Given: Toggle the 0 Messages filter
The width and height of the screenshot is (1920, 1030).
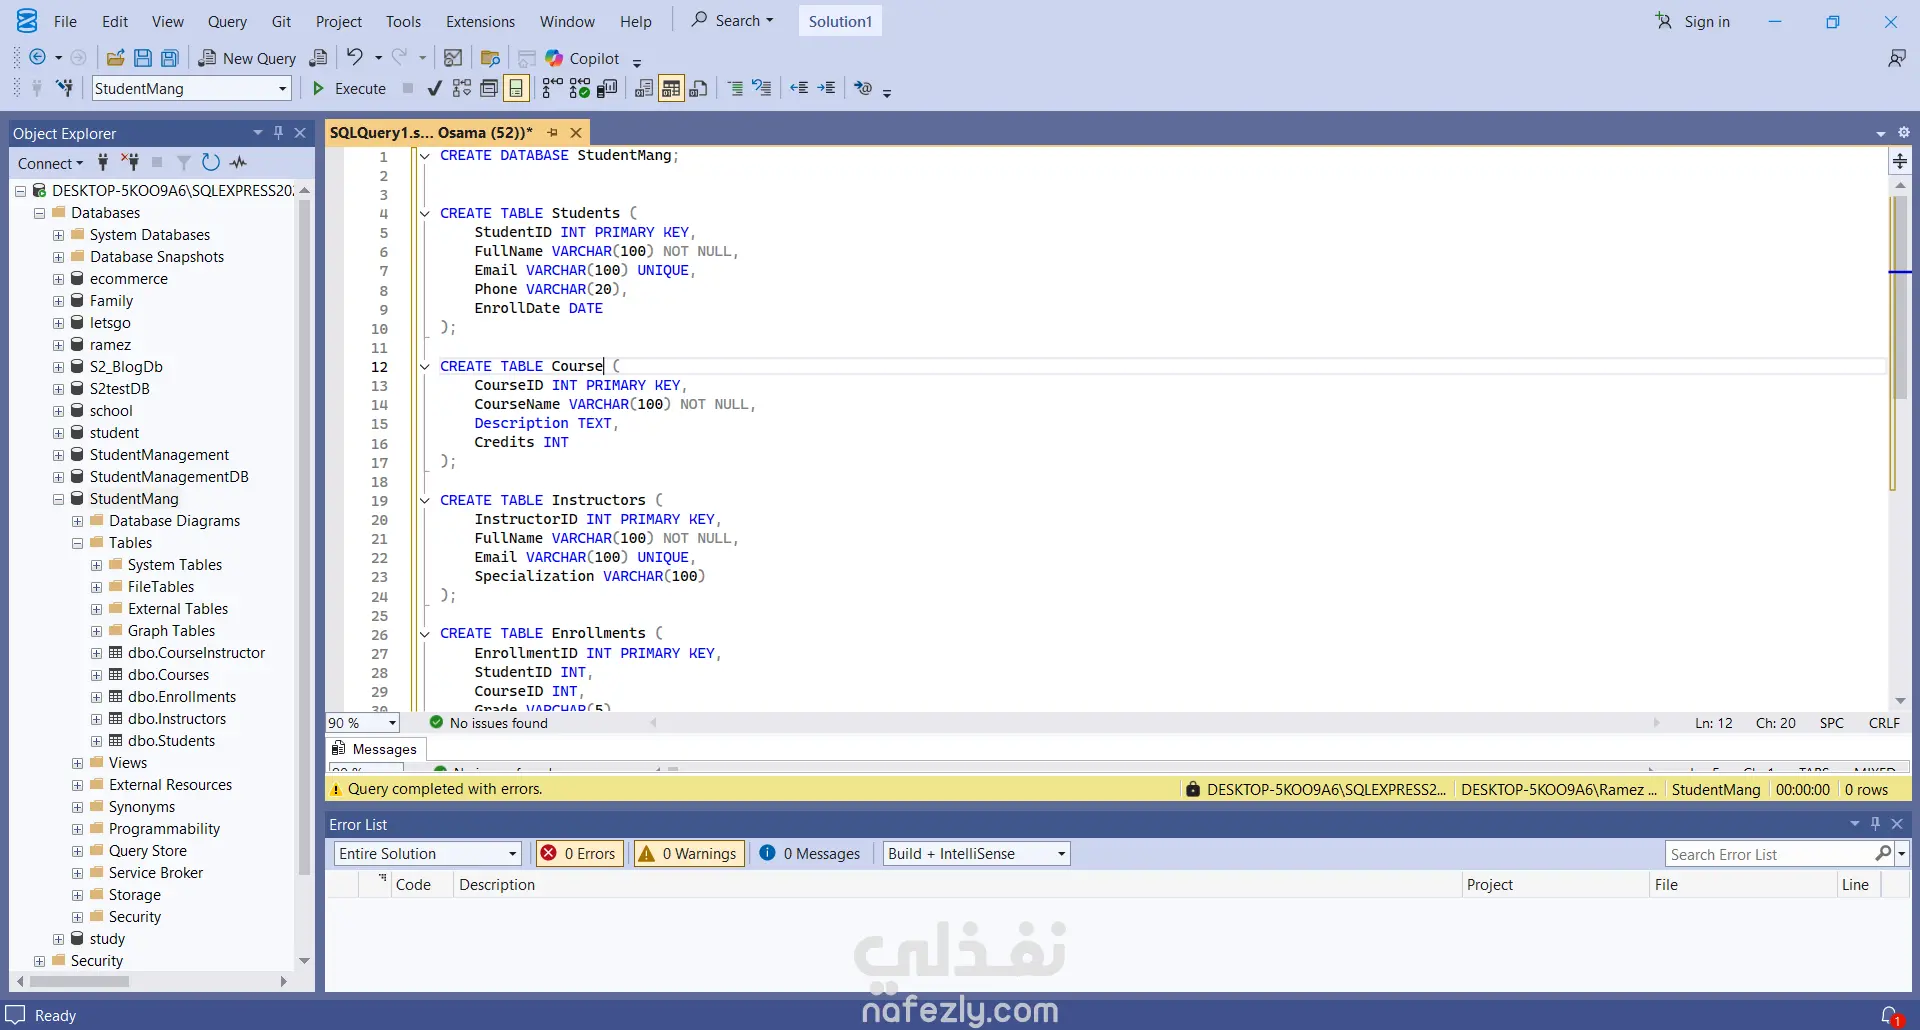Looking at the screenshot, I should [810, 853].
